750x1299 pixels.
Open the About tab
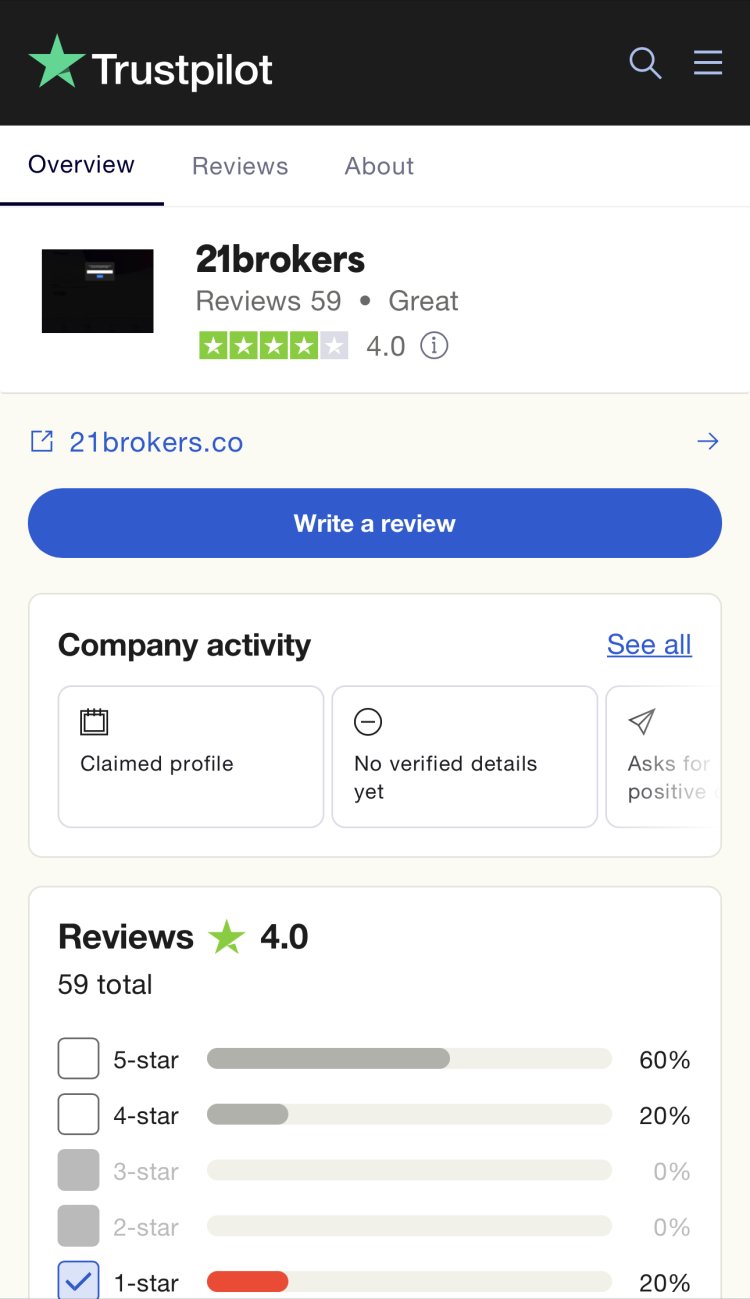coord(379,166)
